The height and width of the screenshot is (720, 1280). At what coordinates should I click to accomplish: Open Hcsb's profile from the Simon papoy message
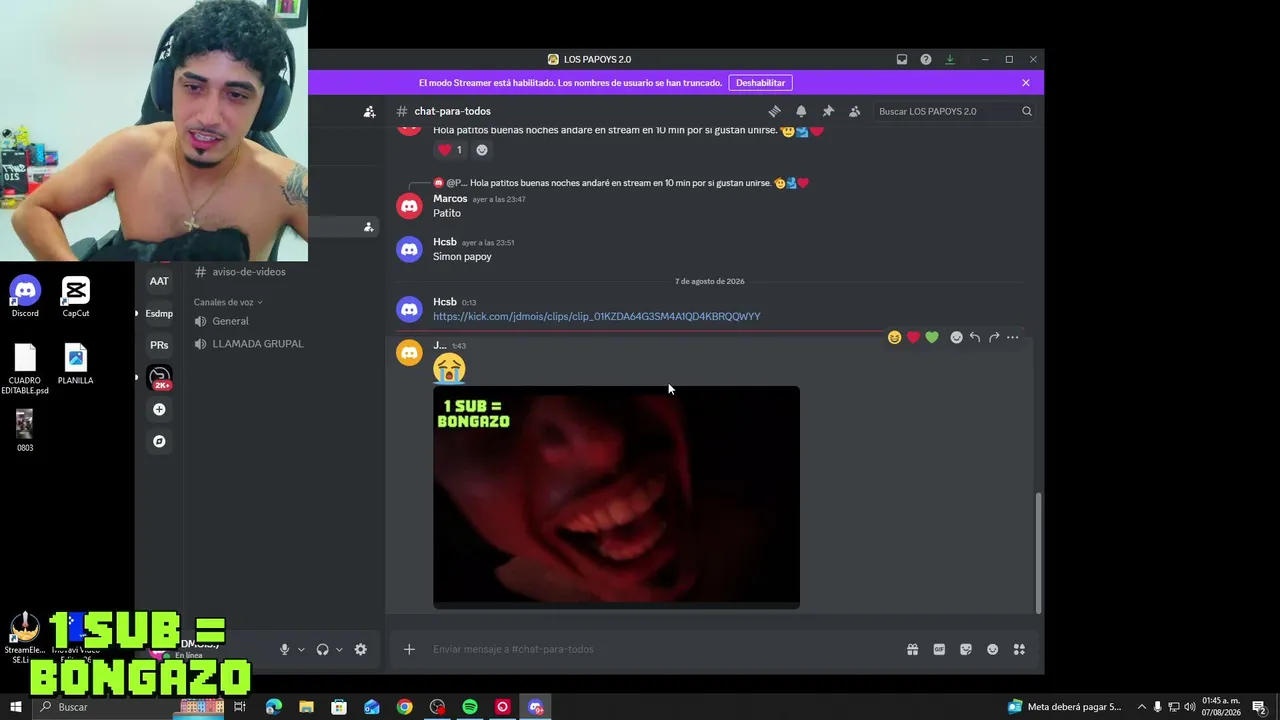(445, 242)
